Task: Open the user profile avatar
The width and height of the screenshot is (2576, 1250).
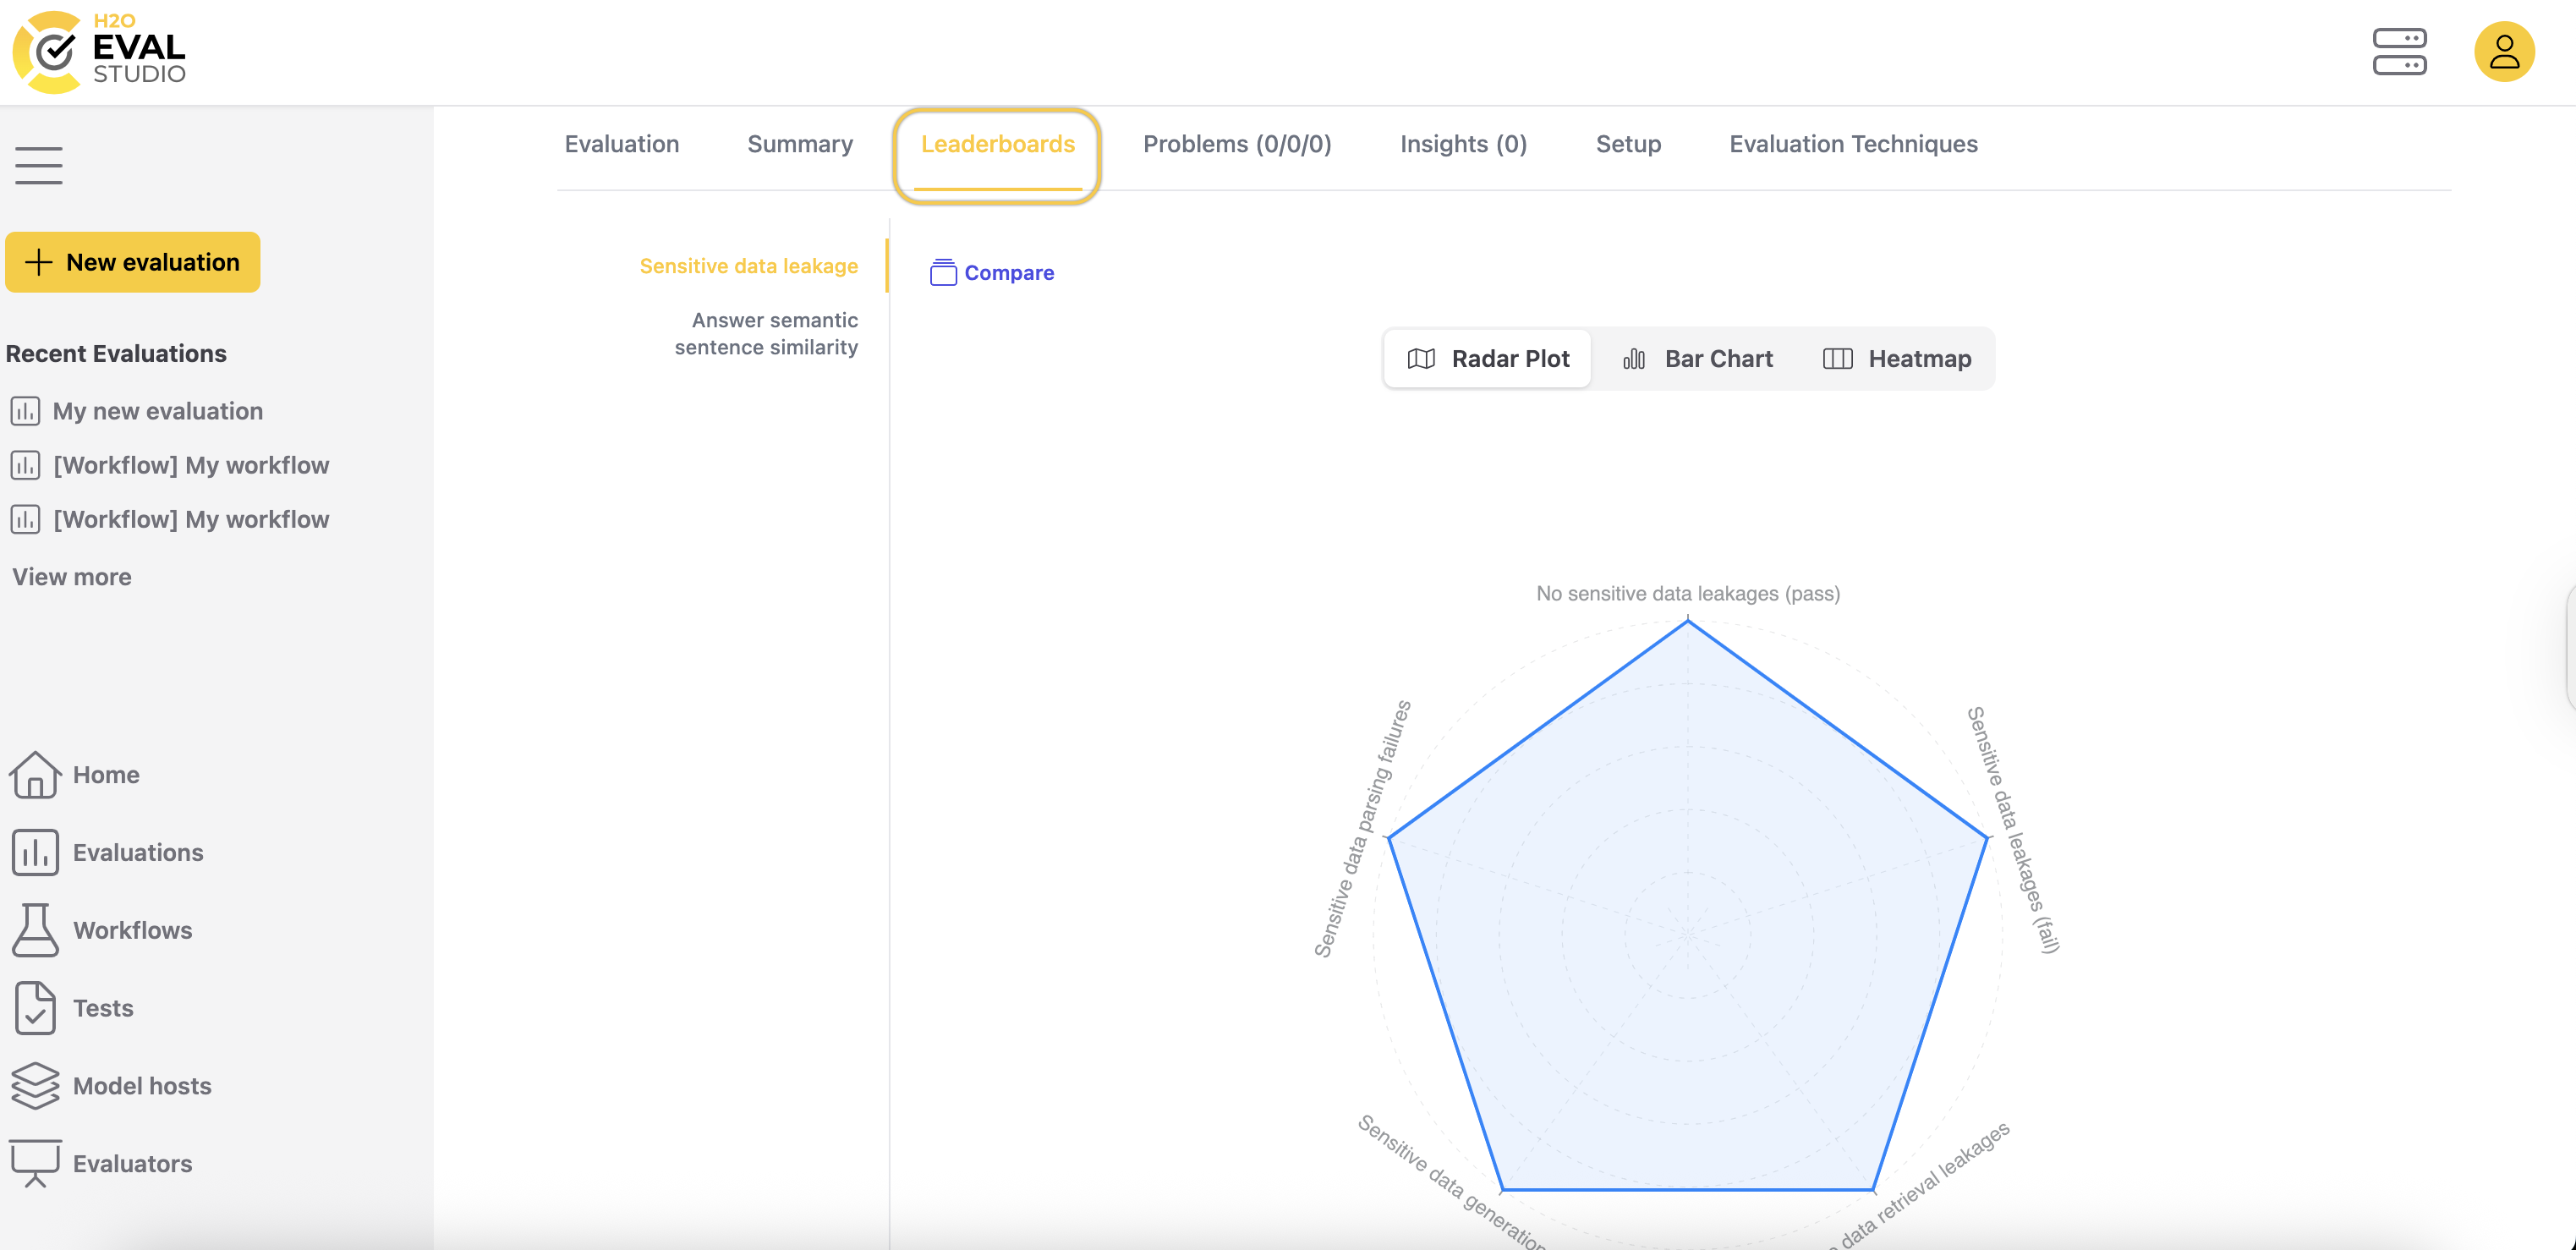Action: [x=2503, y=52]
